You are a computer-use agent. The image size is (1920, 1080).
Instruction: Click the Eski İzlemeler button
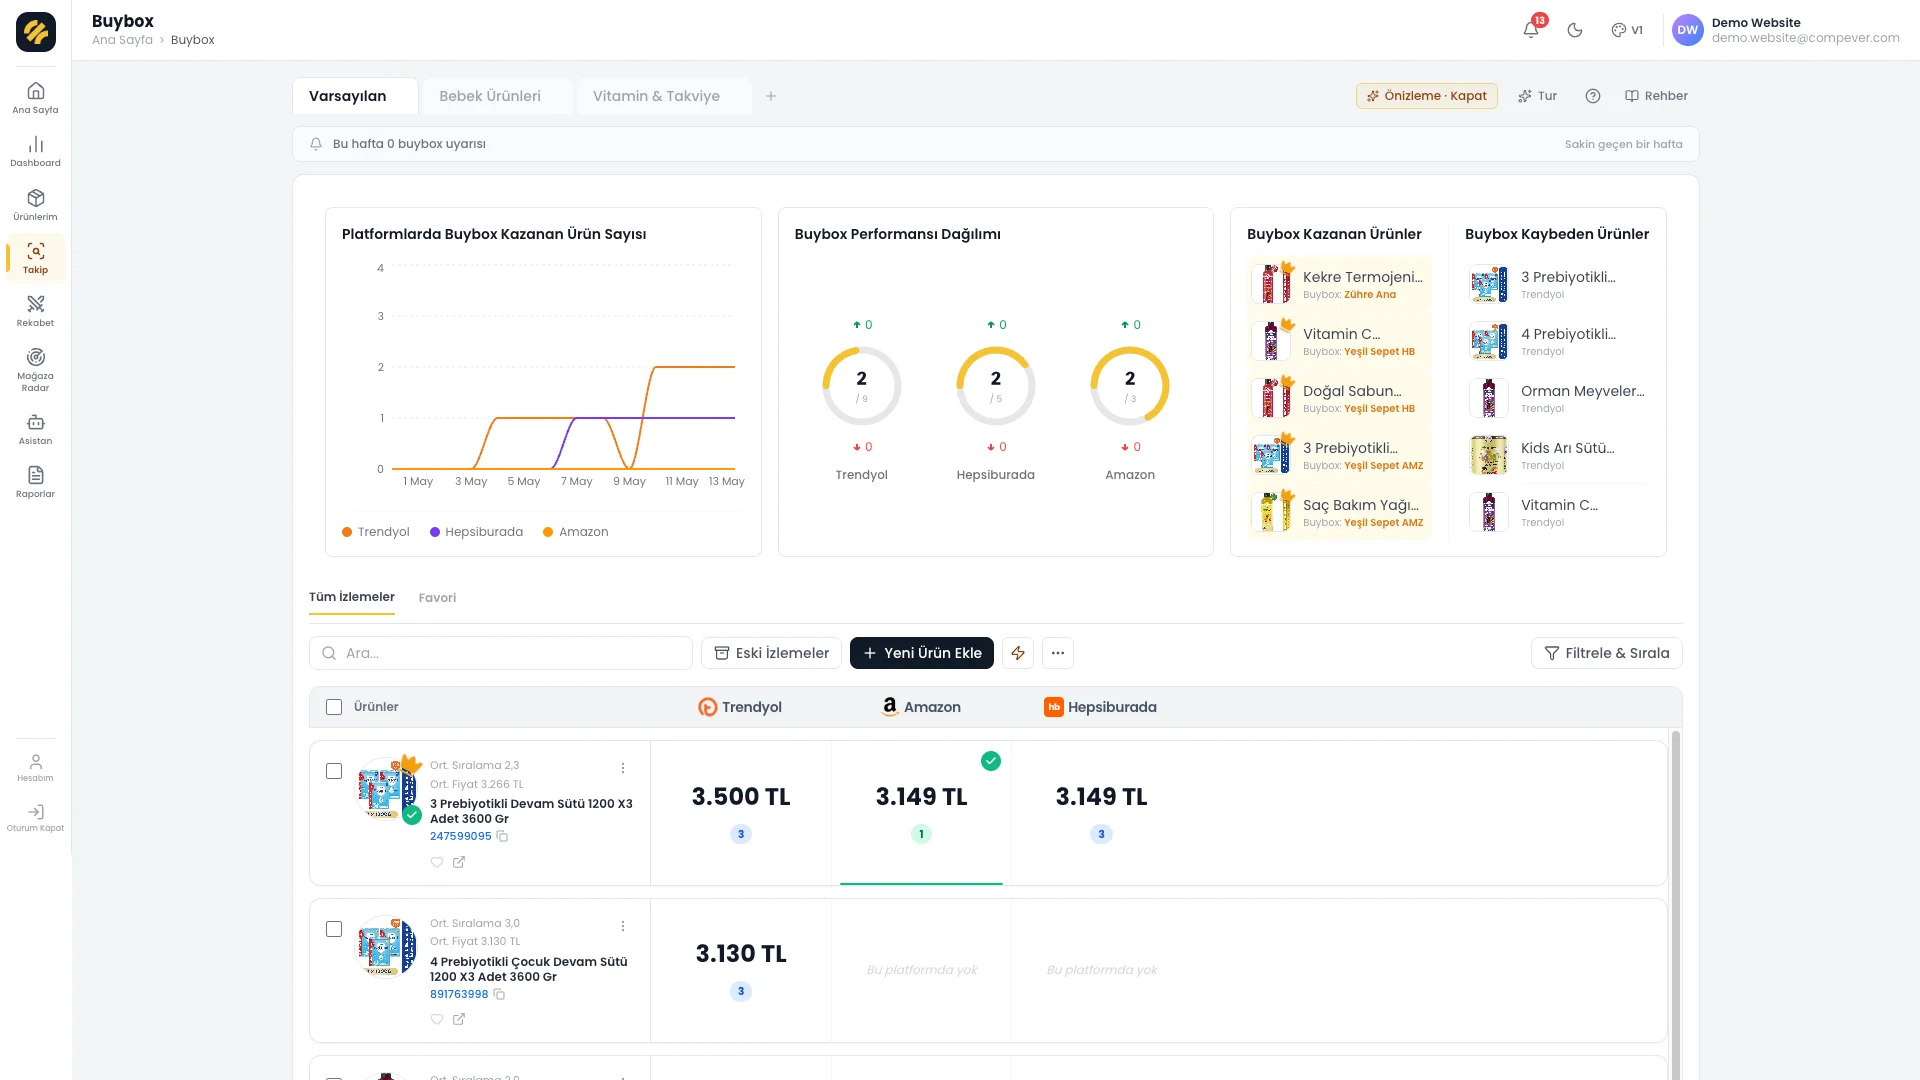point(771,653)
